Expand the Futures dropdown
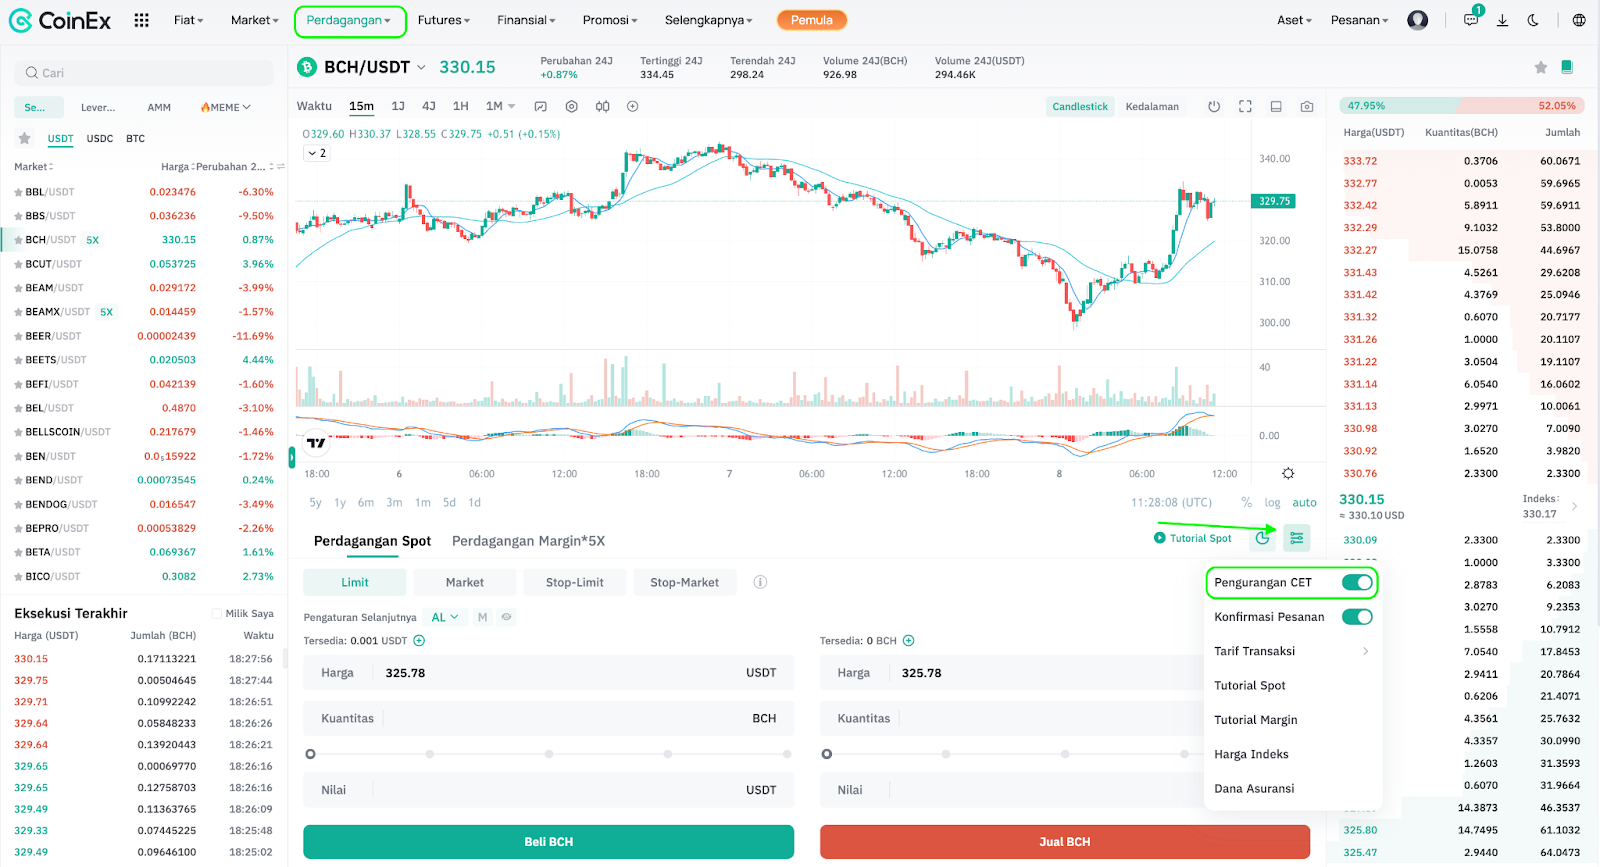 pos(444,20)
